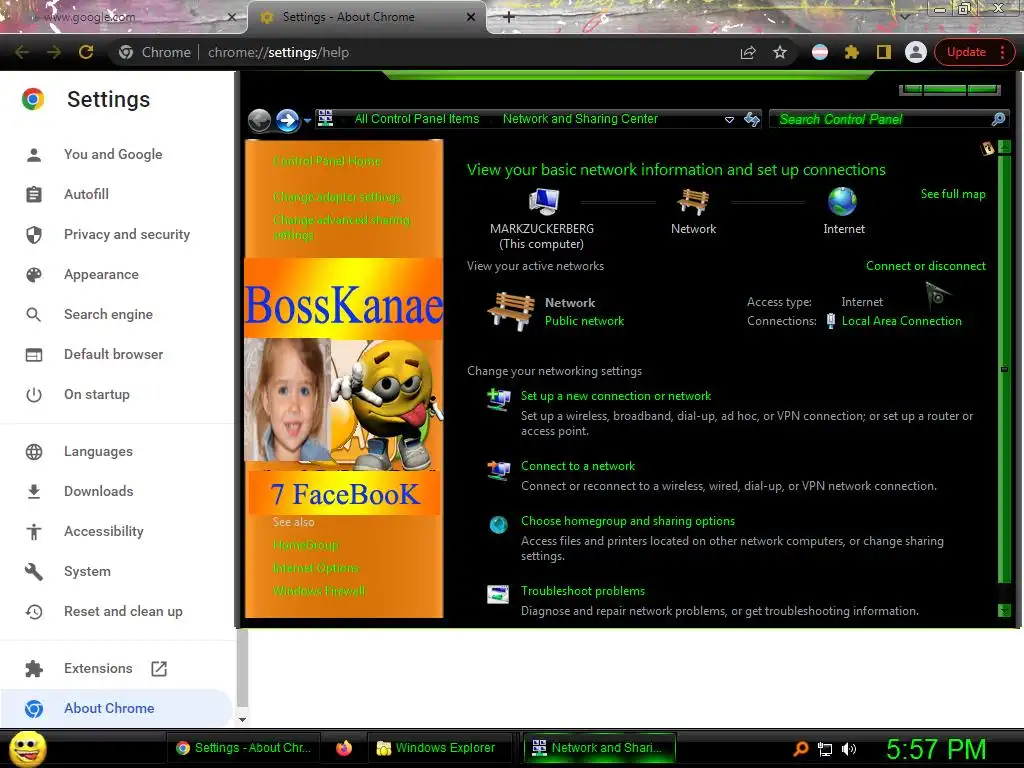
Task: Click the Update button in Chrome
Action: coord(967,52)
